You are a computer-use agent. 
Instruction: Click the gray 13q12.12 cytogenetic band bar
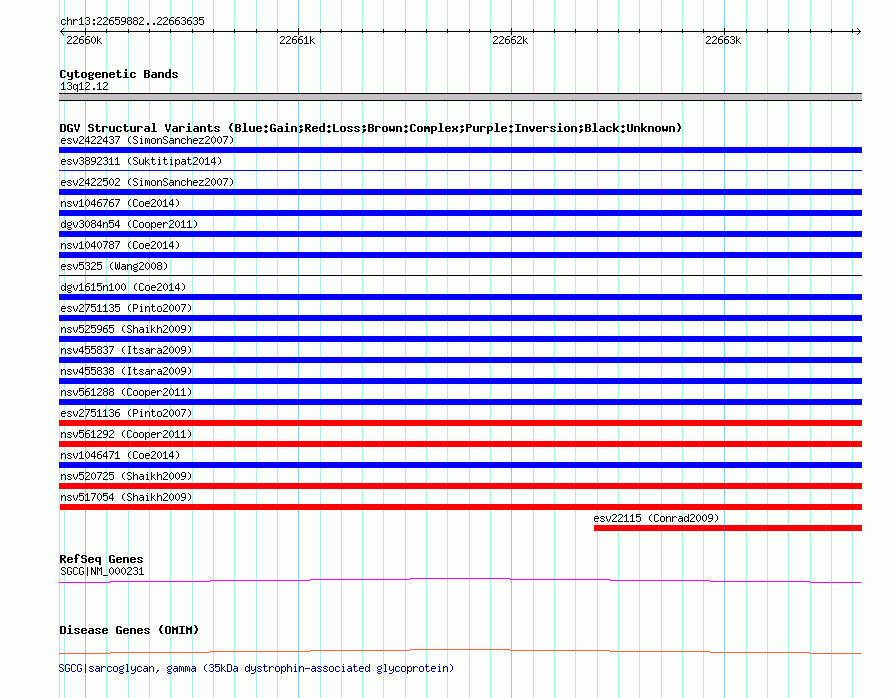coord(460,97)
